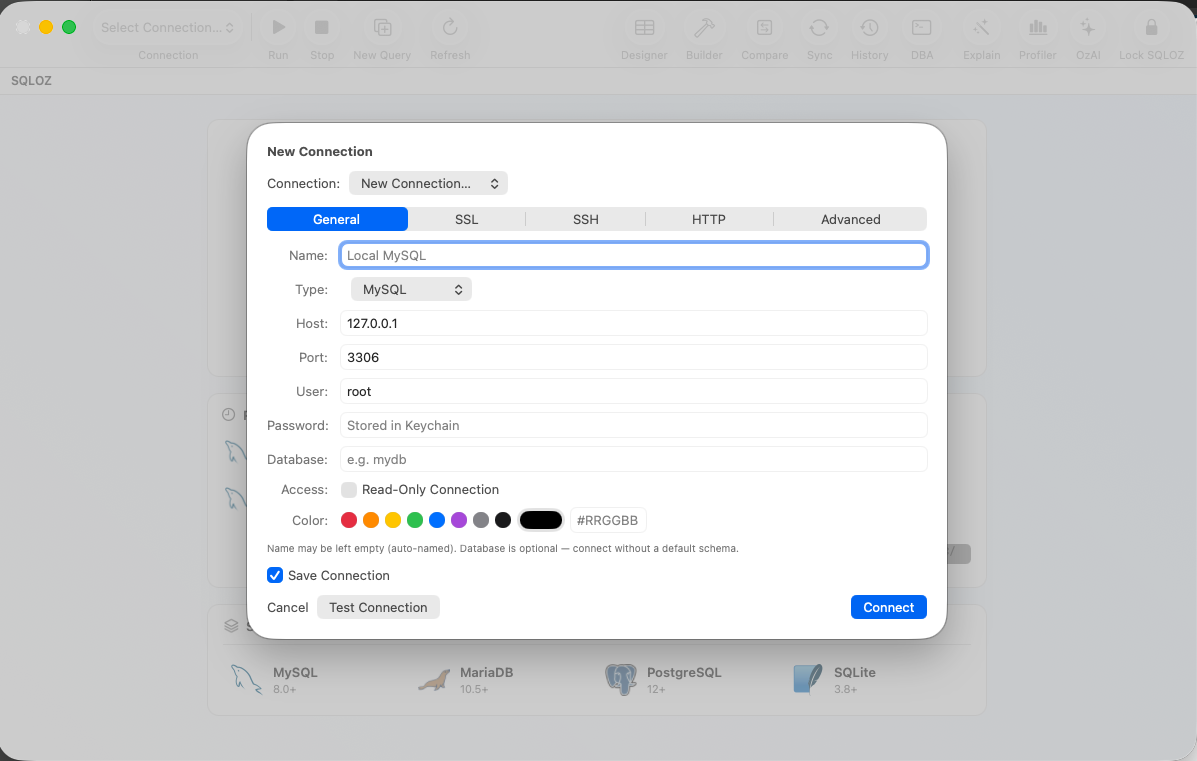Screen dimensions: 1197x761
Task: Open a New Query tab icon
Action: [382, 27]
